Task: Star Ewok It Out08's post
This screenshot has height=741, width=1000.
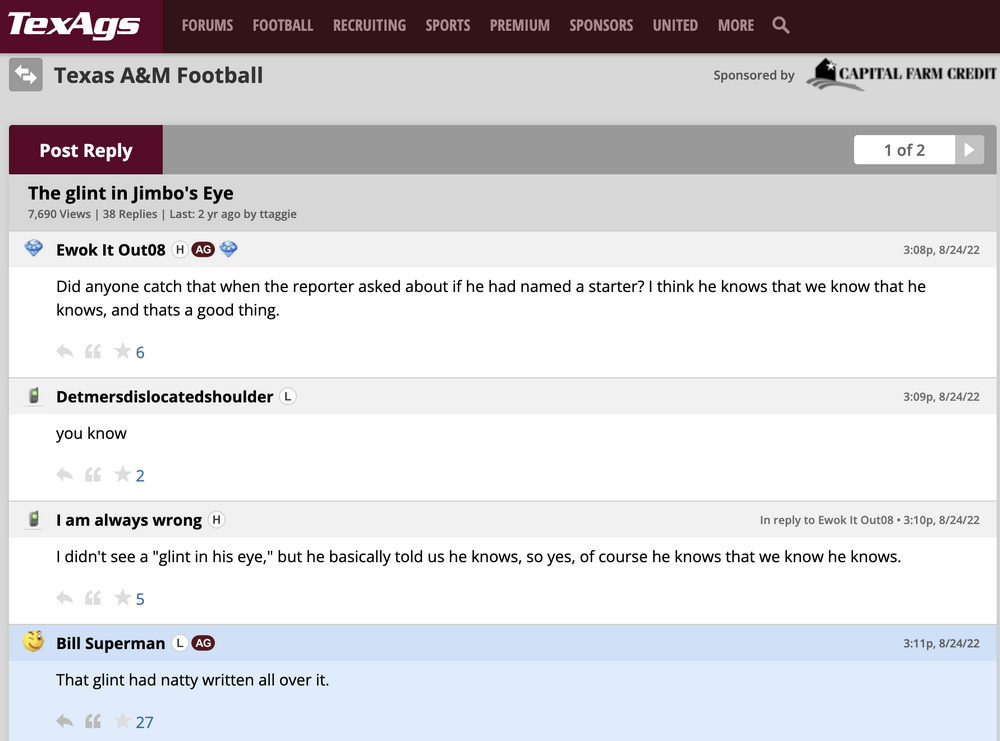Action: pos(122,351)
